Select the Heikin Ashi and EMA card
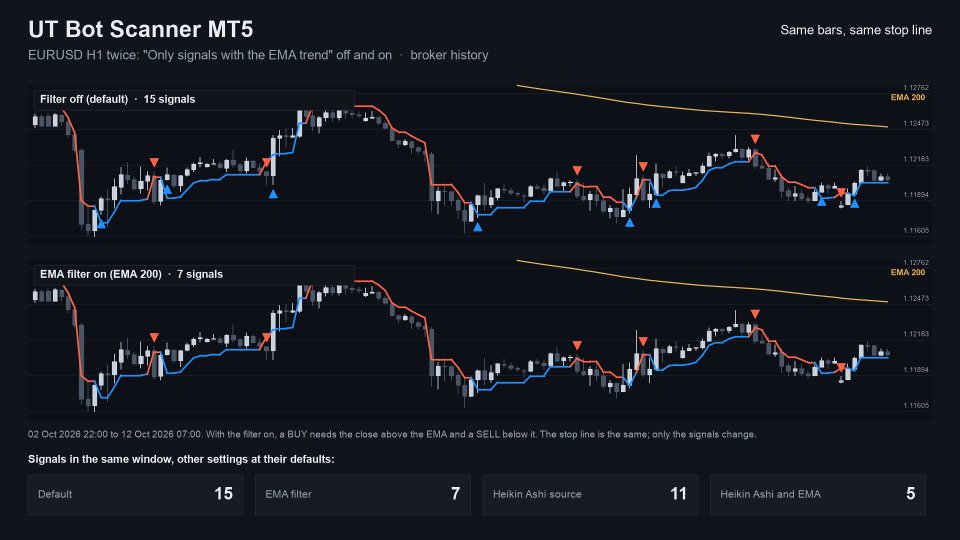The image size is (960, 540). (818, 494)
